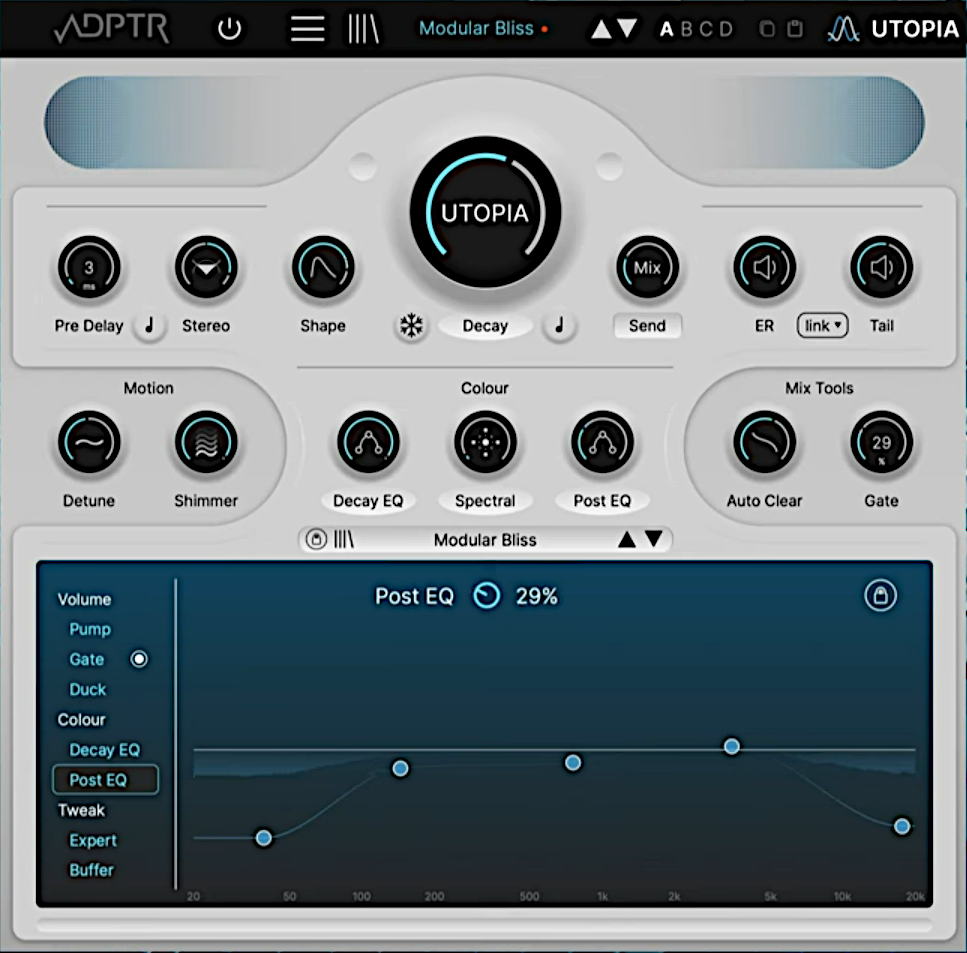The image size is (967, 953).
Task: Open the link dropdown between ER and Tail
Action: pos(823,325)
